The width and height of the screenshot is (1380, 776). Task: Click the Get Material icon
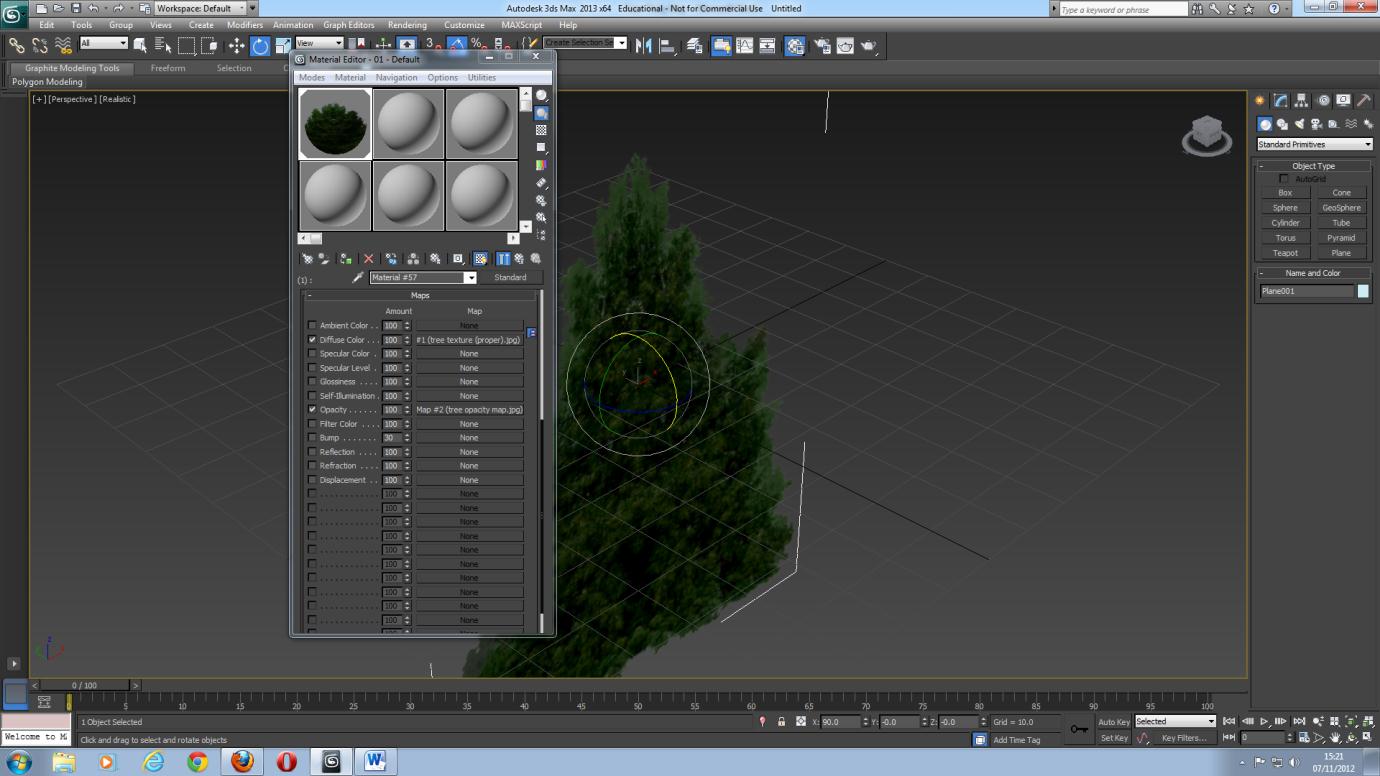pyautogui.click(x=307, y=258)
